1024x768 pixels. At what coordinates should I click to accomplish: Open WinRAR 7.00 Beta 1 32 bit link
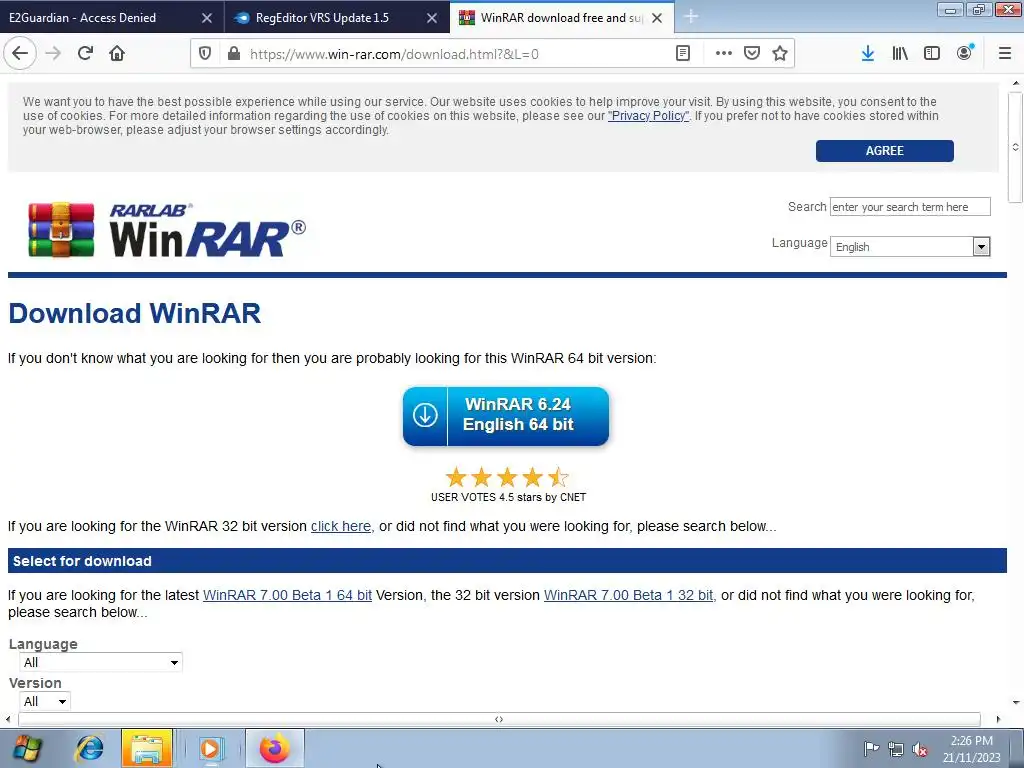tap(628, 596)
